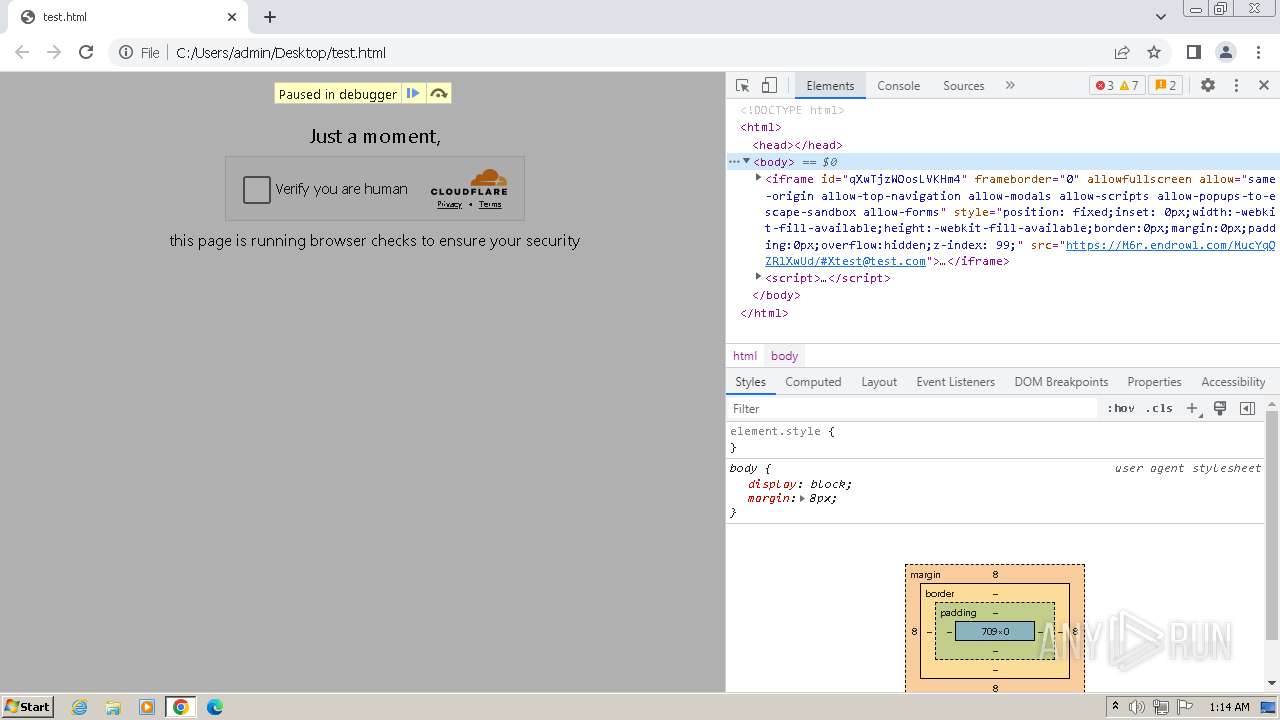
Task: Collapse the body node in DOM tree
Action: click(x=746, y=161)
